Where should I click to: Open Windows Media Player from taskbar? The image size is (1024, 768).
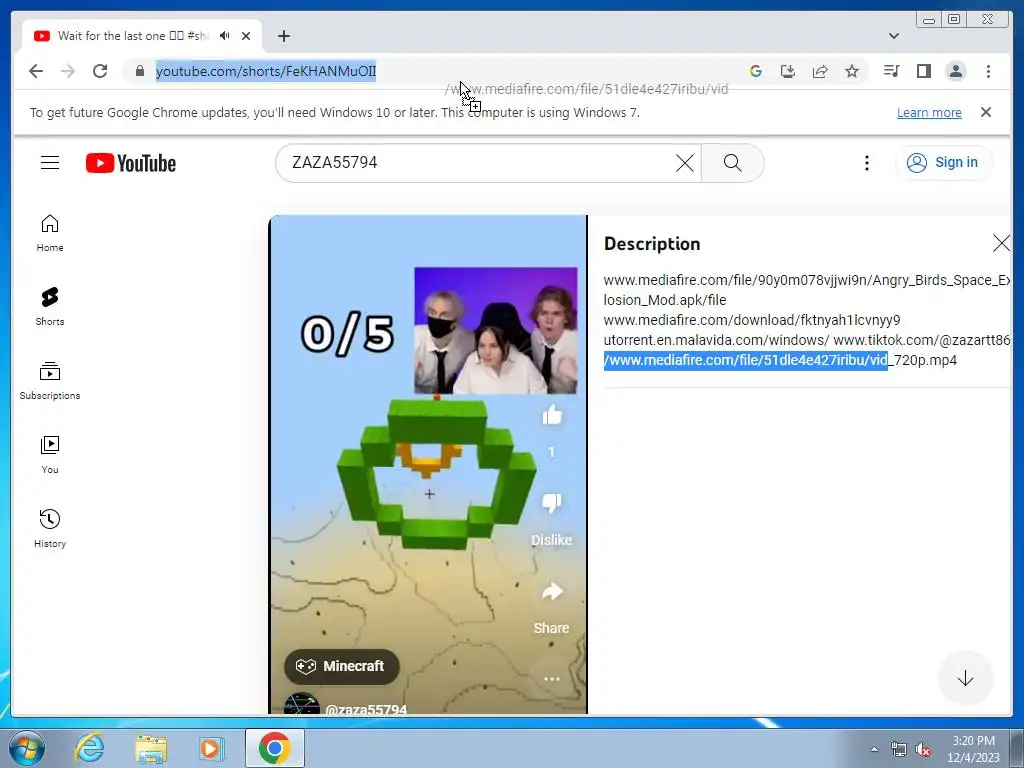[211, 748]
